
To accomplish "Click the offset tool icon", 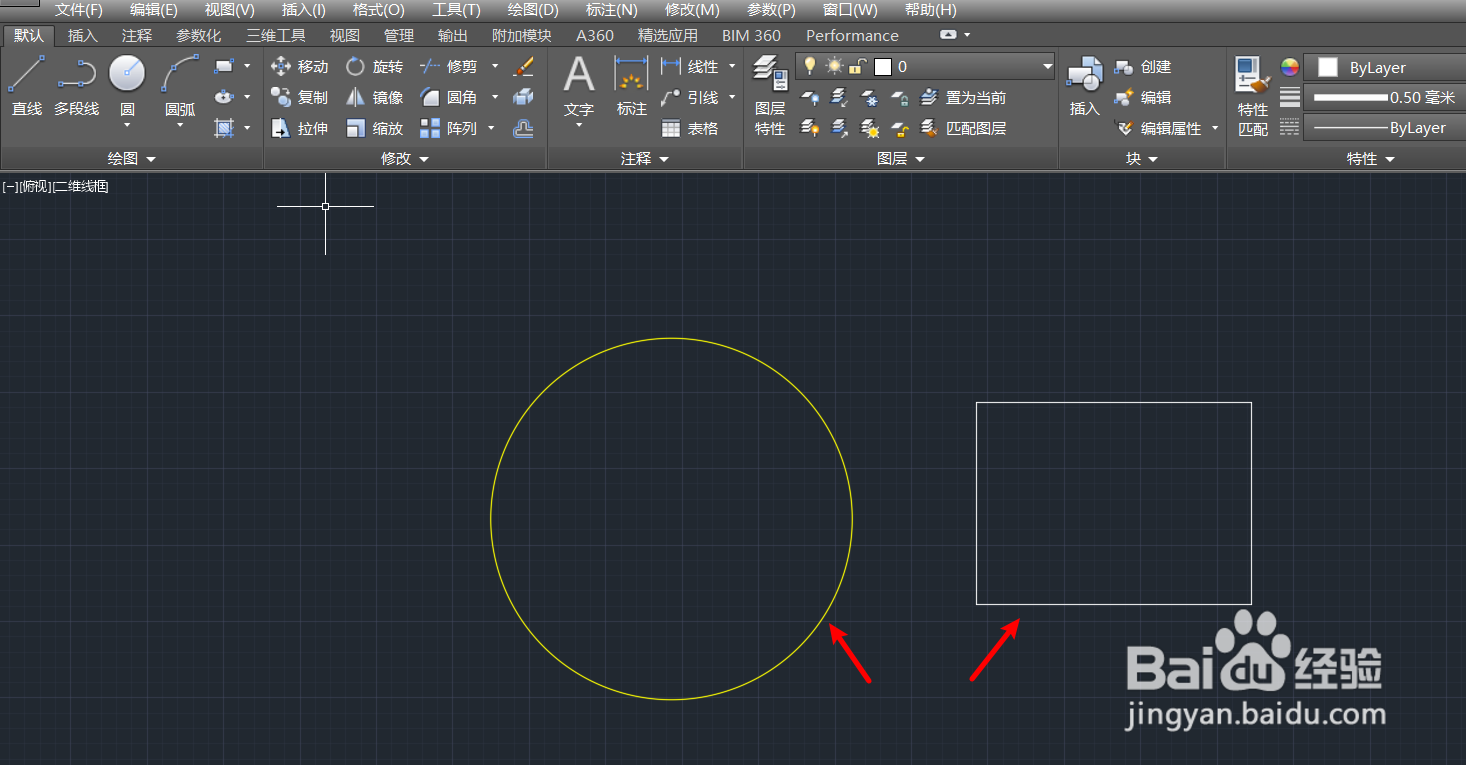I will click(x=523, y=129).
